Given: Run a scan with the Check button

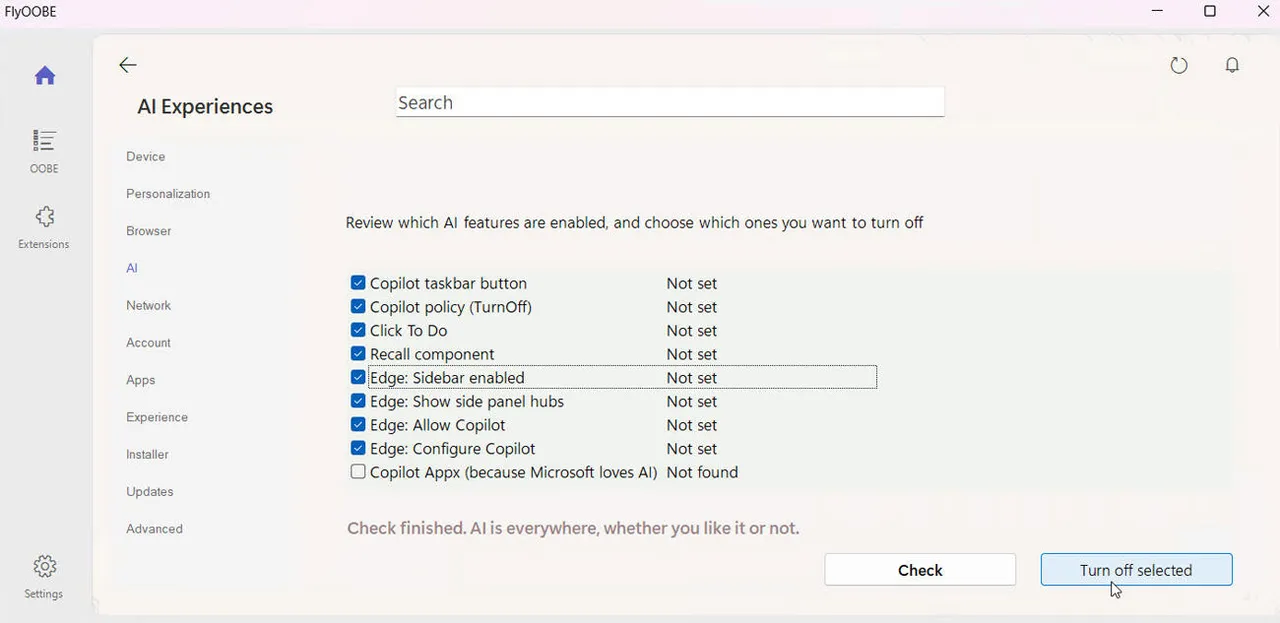Looking at the screenshot, I should pyautogui.click(x=919, y=569).
